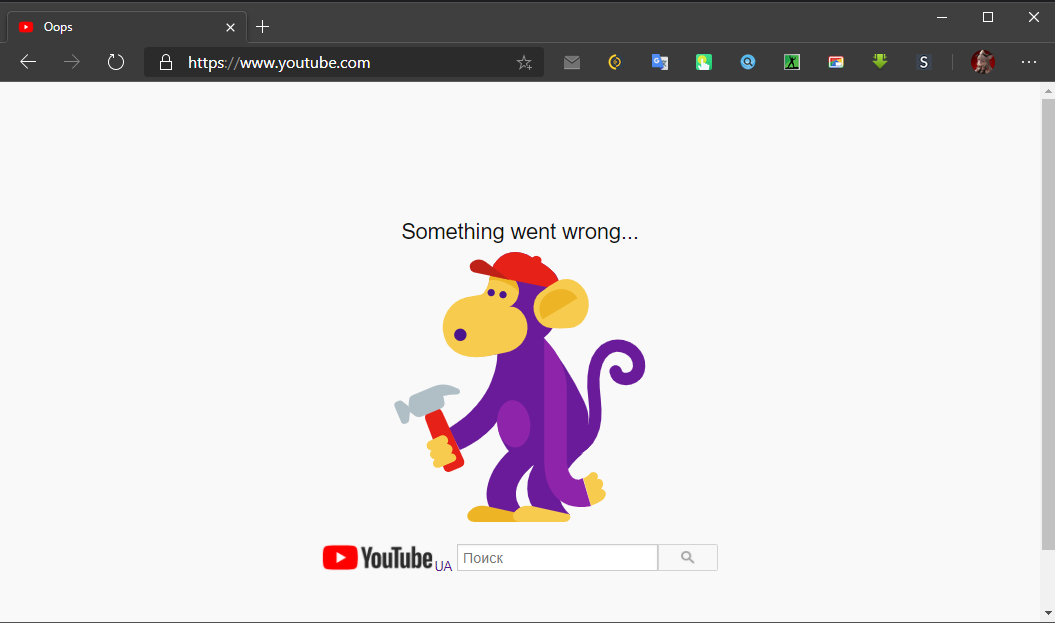The width and height of the screenshot is (1055, 623).
Task: View site info via the padlock icon
Action: pos(166,63)
